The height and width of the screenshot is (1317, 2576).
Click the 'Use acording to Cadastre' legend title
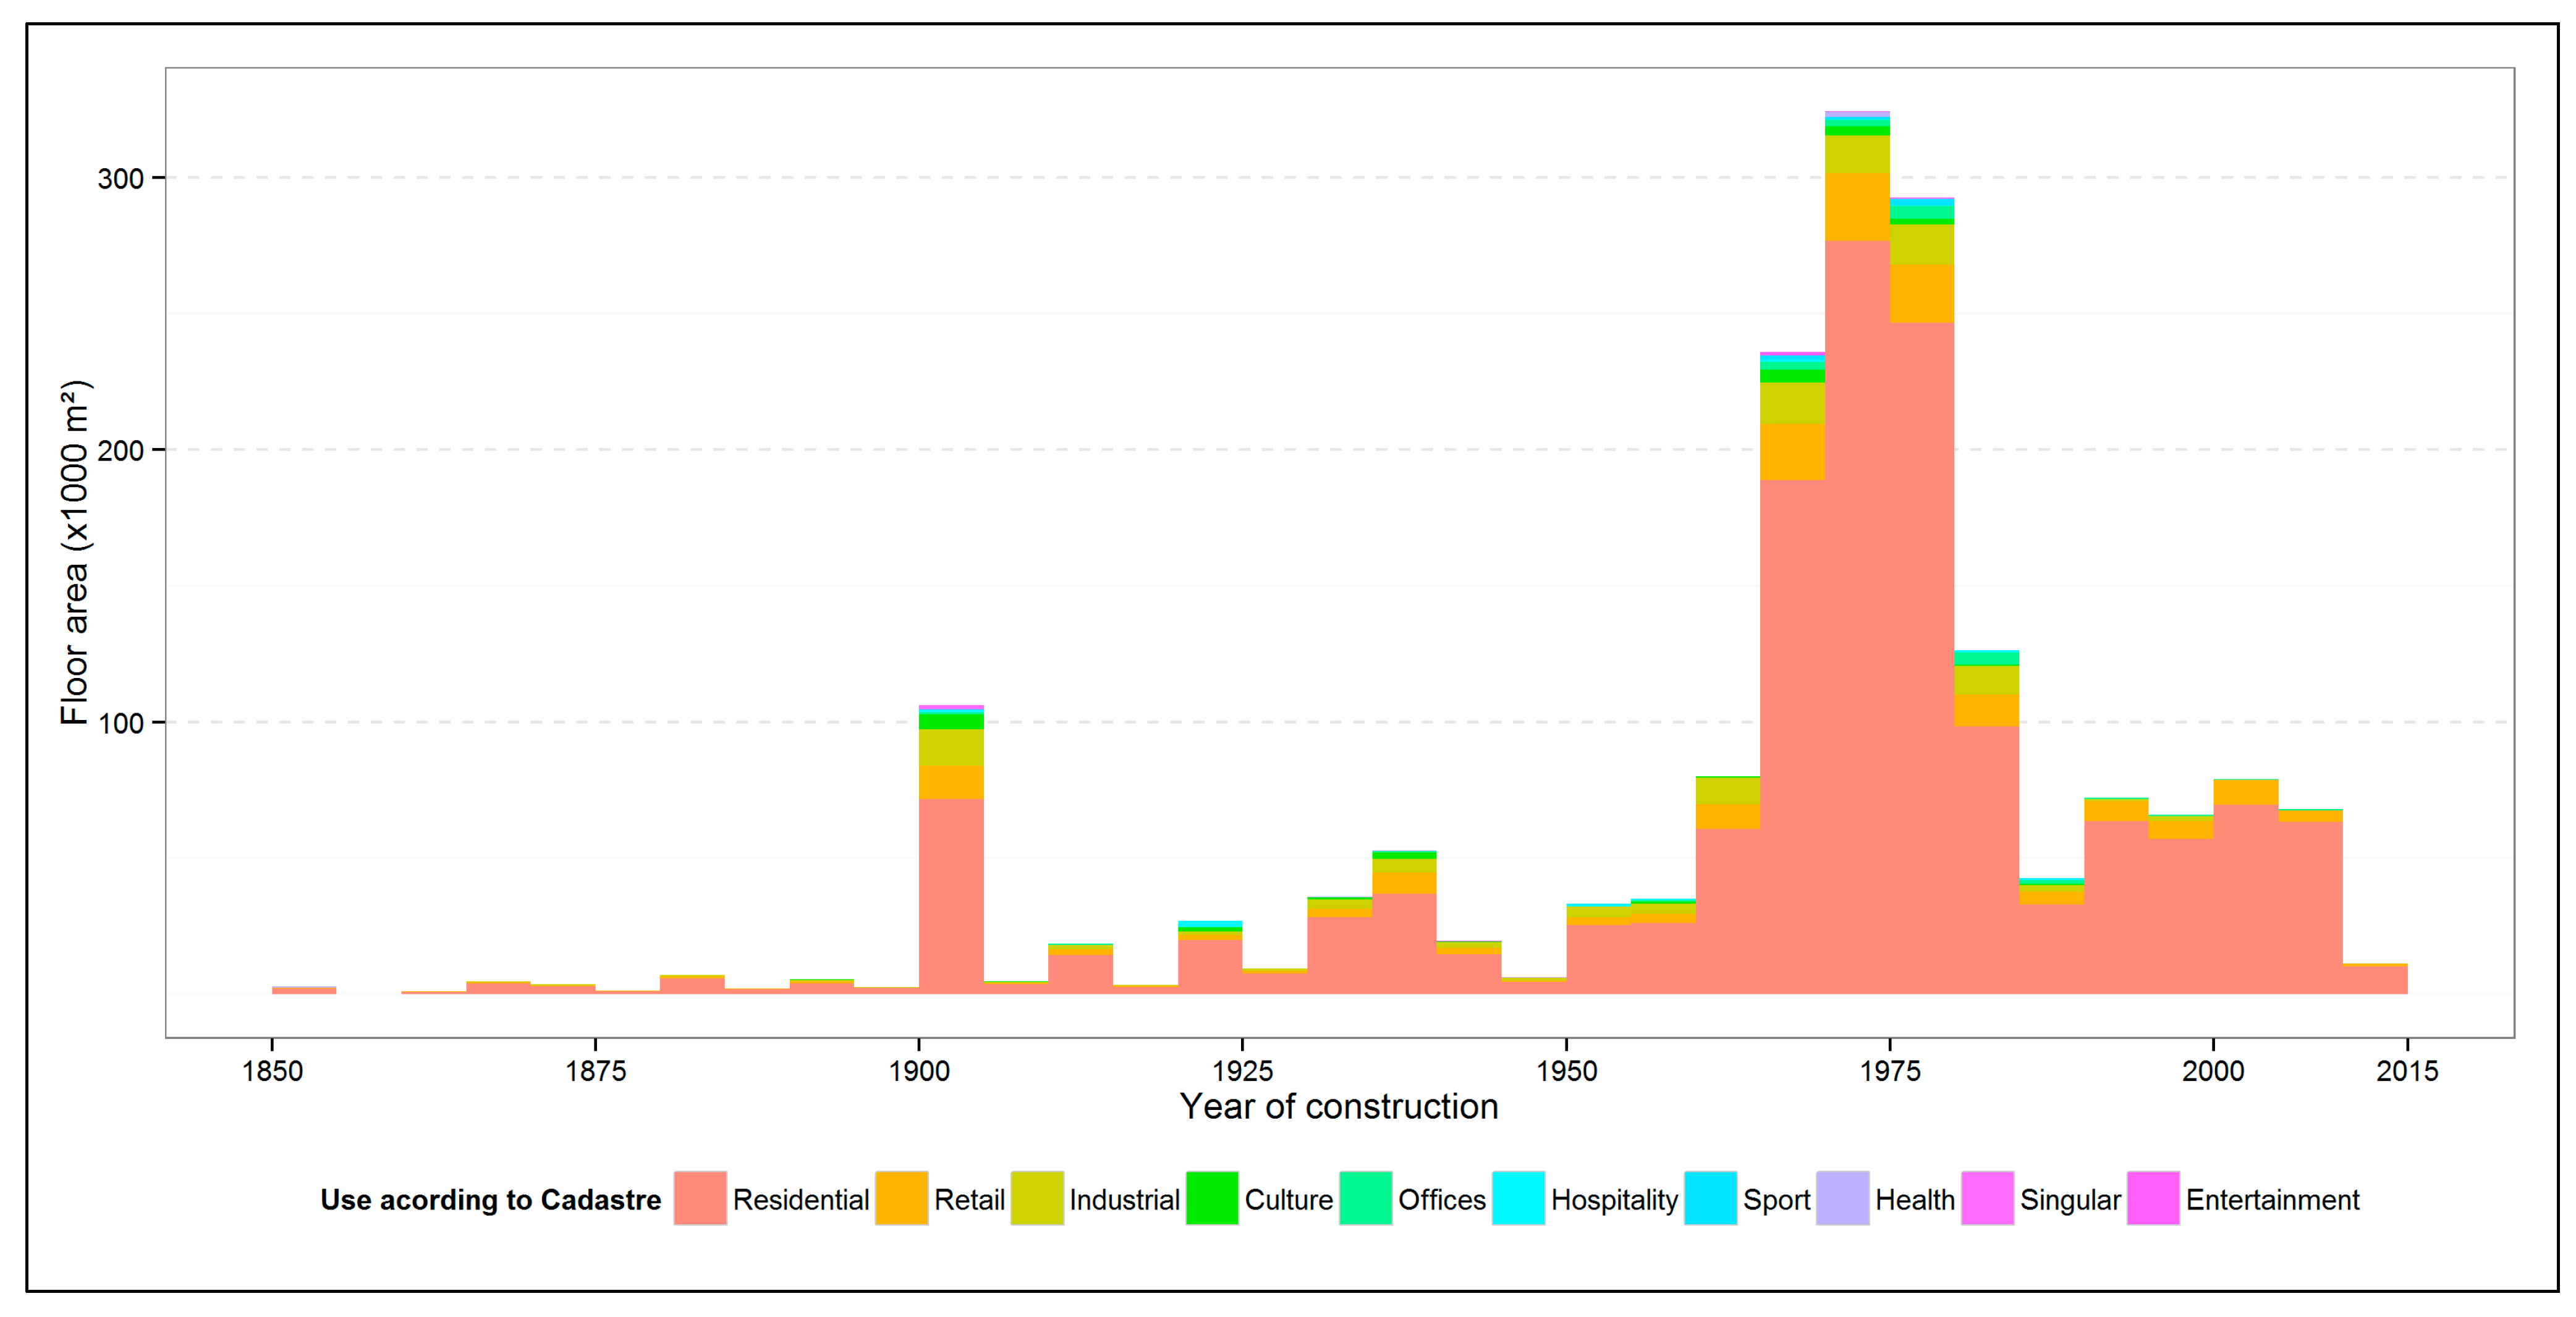tap(490, 1199)
